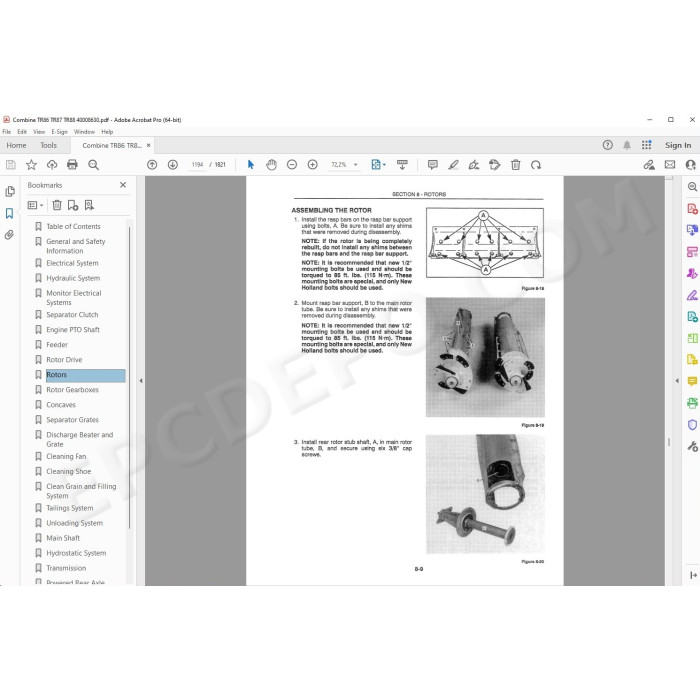Open the Help menu
Screen dimensions: 700x700
click(107, 132)
